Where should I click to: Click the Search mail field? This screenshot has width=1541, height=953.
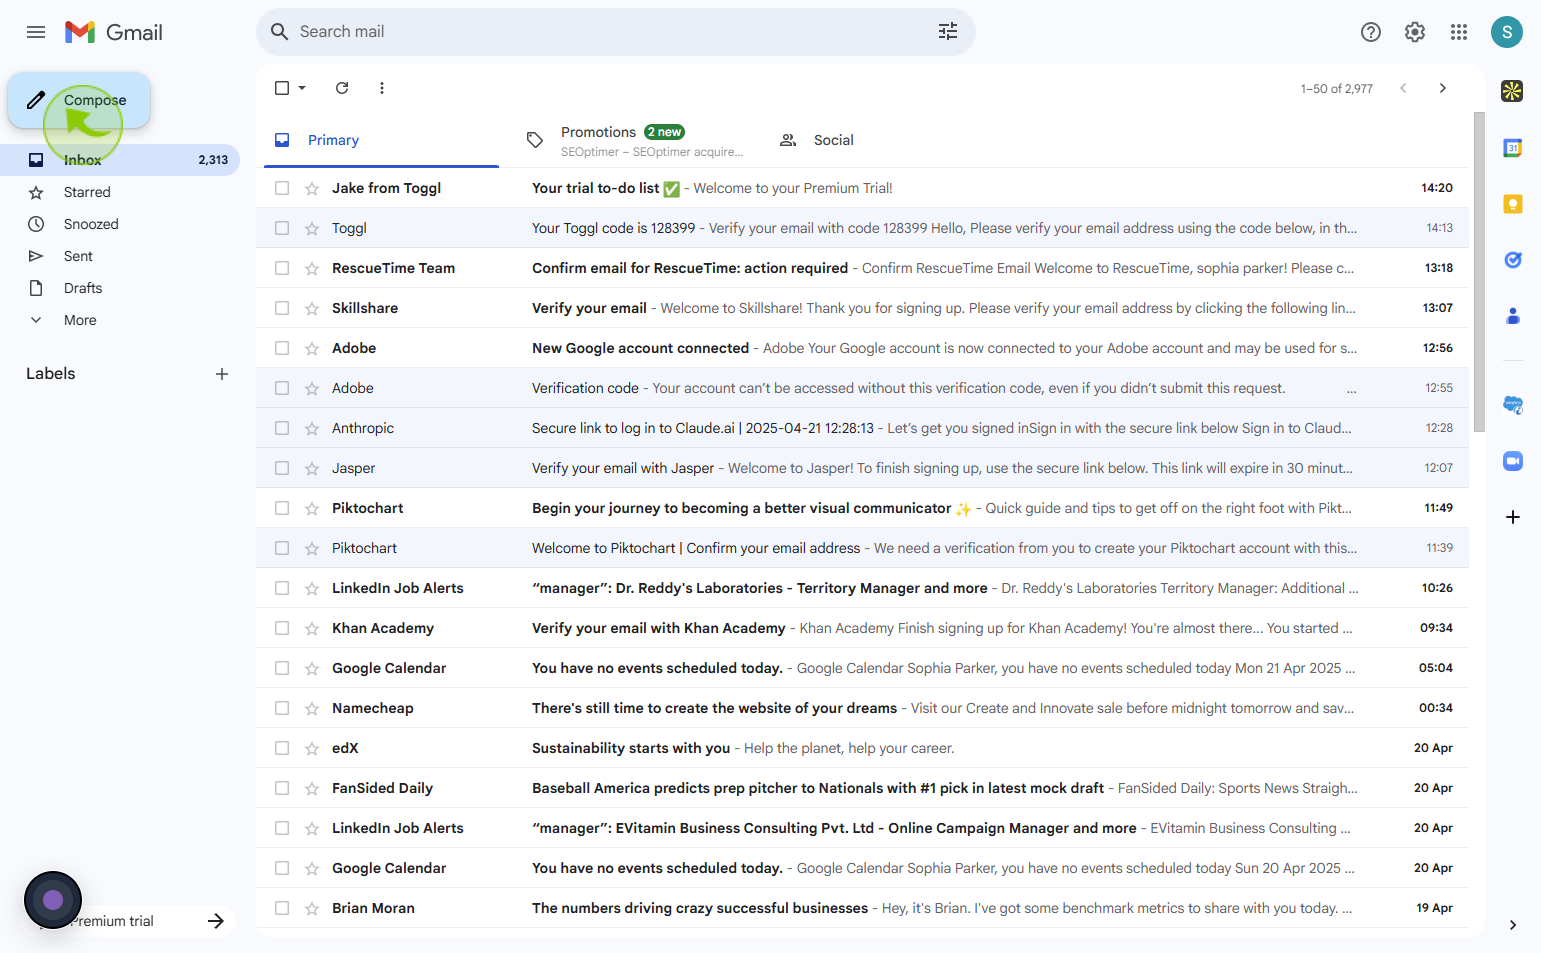pos(616,32)
